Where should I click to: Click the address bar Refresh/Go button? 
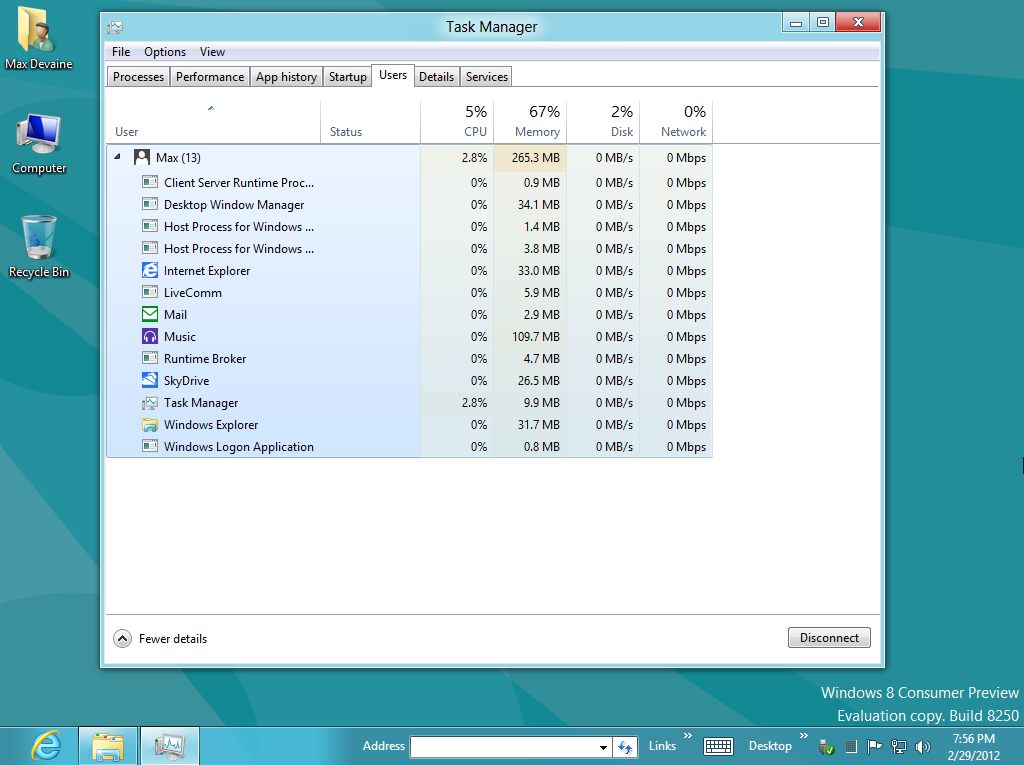(x=625, y=747)
